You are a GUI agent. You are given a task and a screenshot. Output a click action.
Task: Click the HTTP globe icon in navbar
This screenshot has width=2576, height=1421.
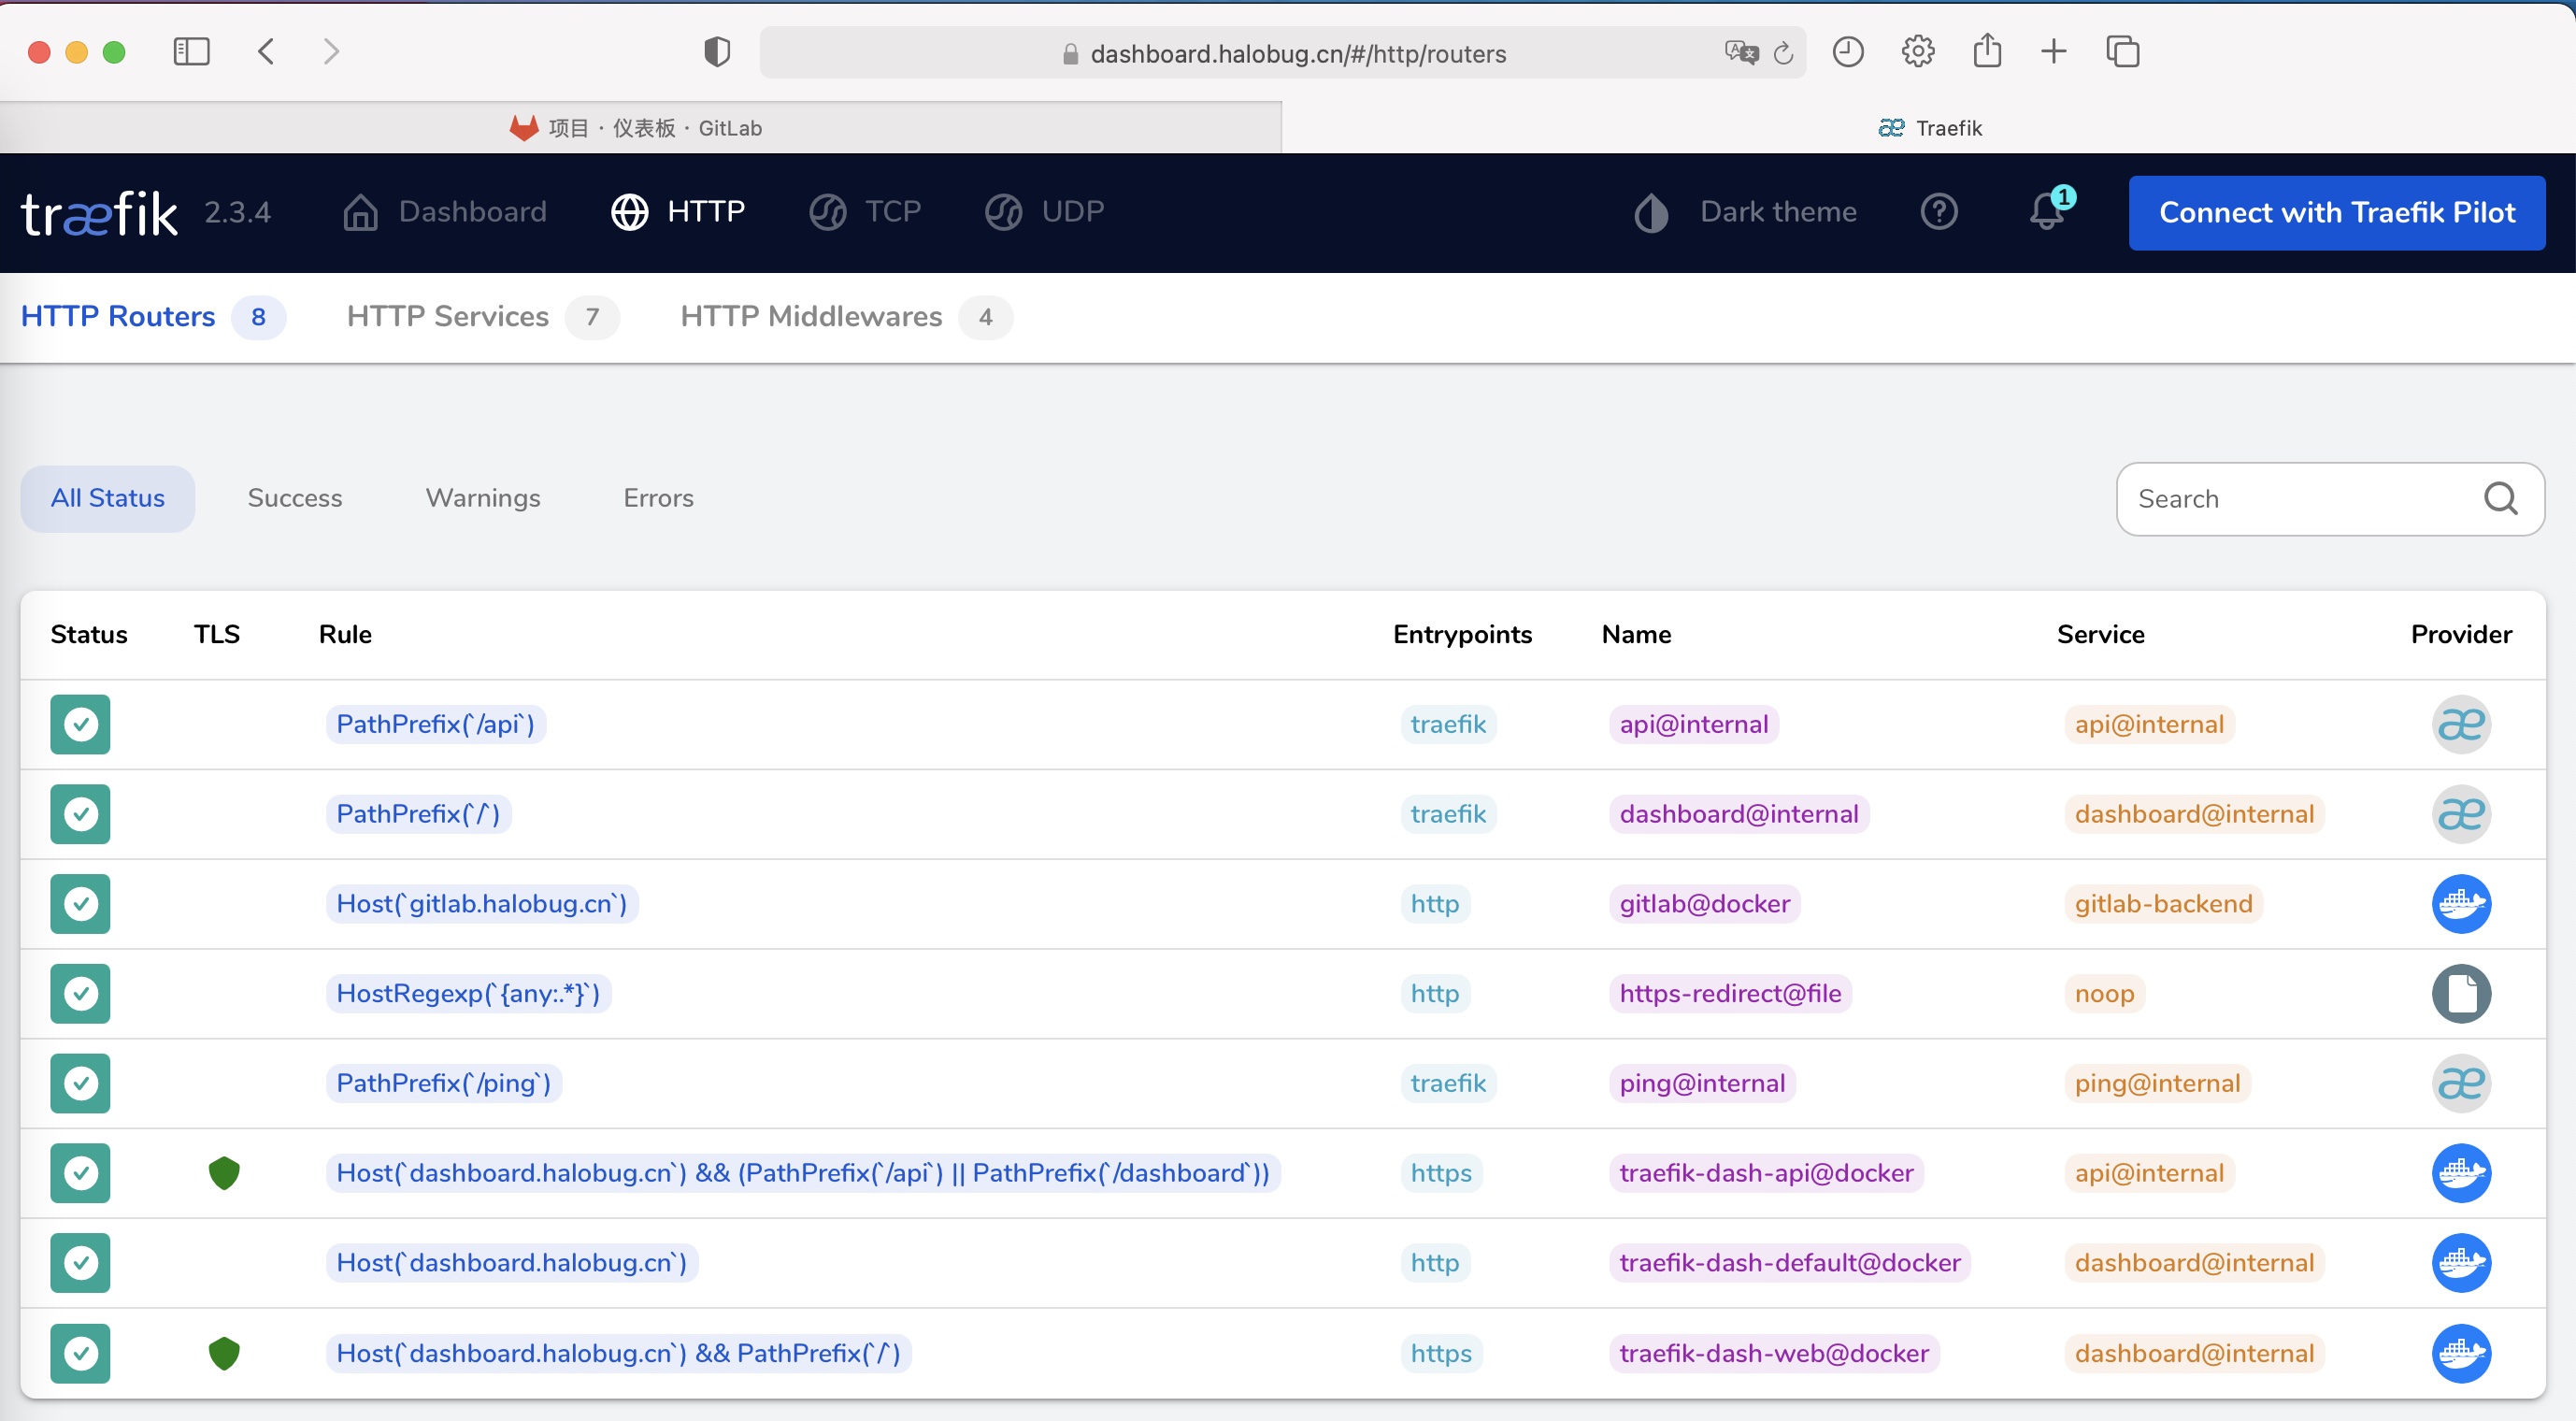point(631,212)
